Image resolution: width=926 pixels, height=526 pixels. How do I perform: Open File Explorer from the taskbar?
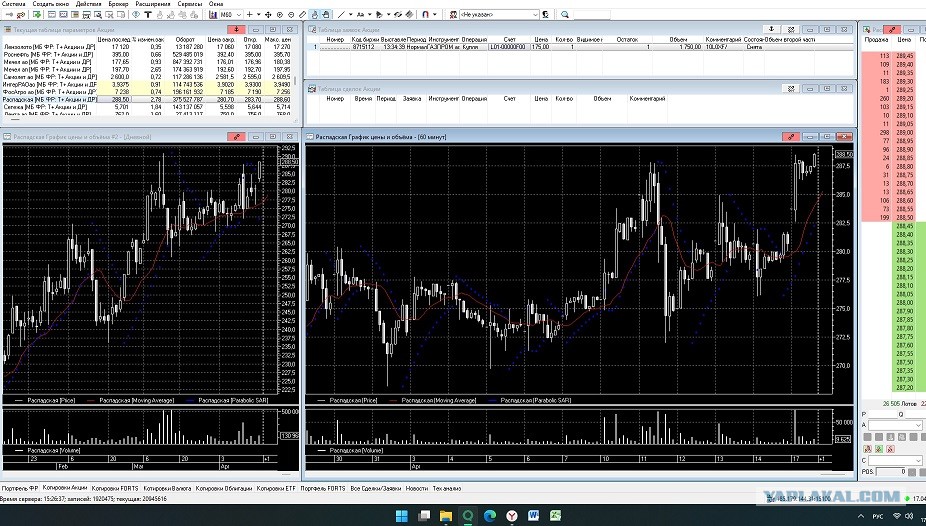[445, 516]
